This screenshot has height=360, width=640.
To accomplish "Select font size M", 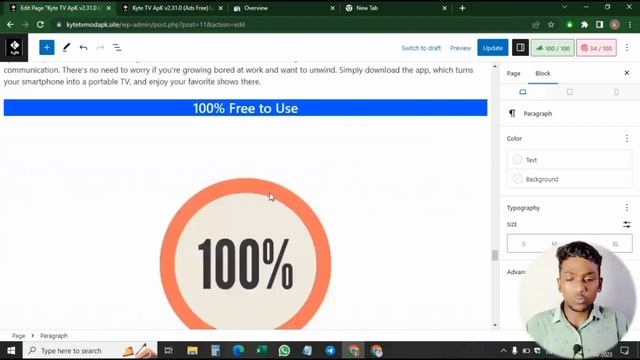I will pos(554,244).
